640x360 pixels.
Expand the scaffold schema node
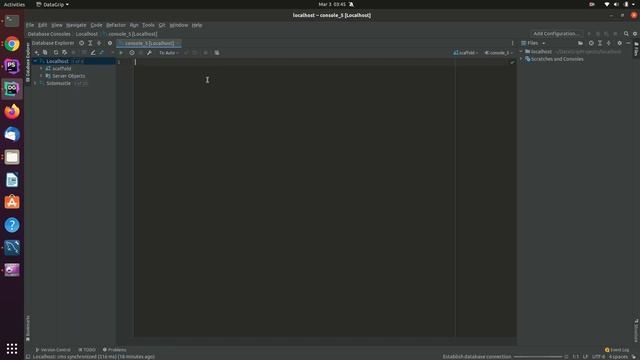41,69
